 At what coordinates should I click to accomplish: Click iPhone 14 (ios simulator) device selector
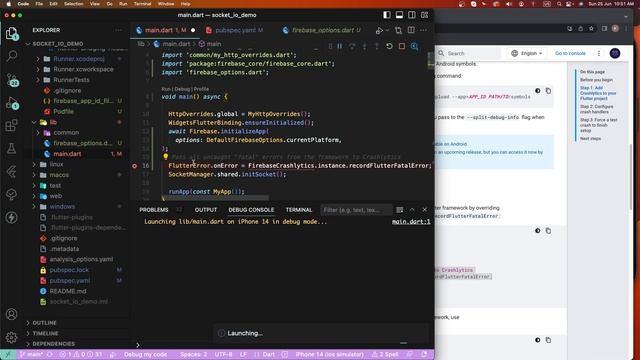(329, 354)
